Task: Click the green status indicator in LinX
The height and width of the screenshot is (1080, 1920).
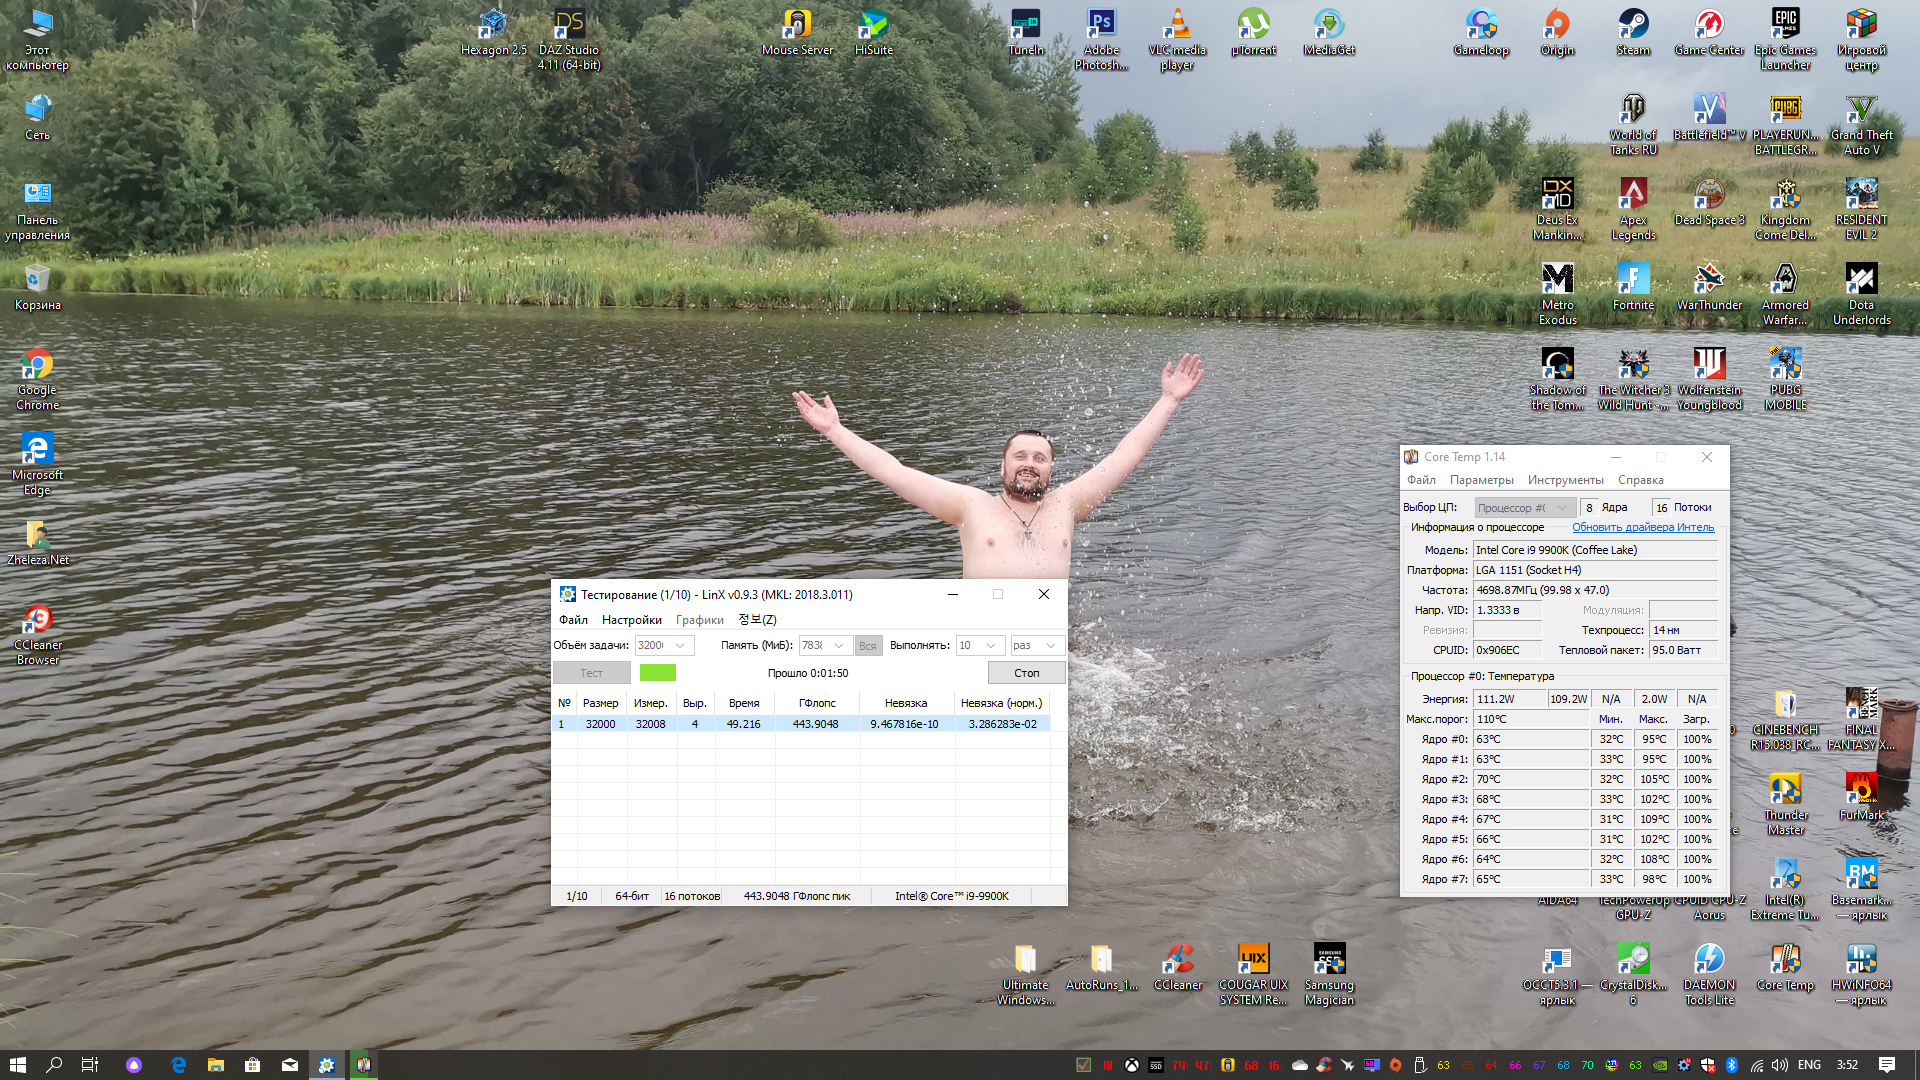Action: click(x=657, y=673)
